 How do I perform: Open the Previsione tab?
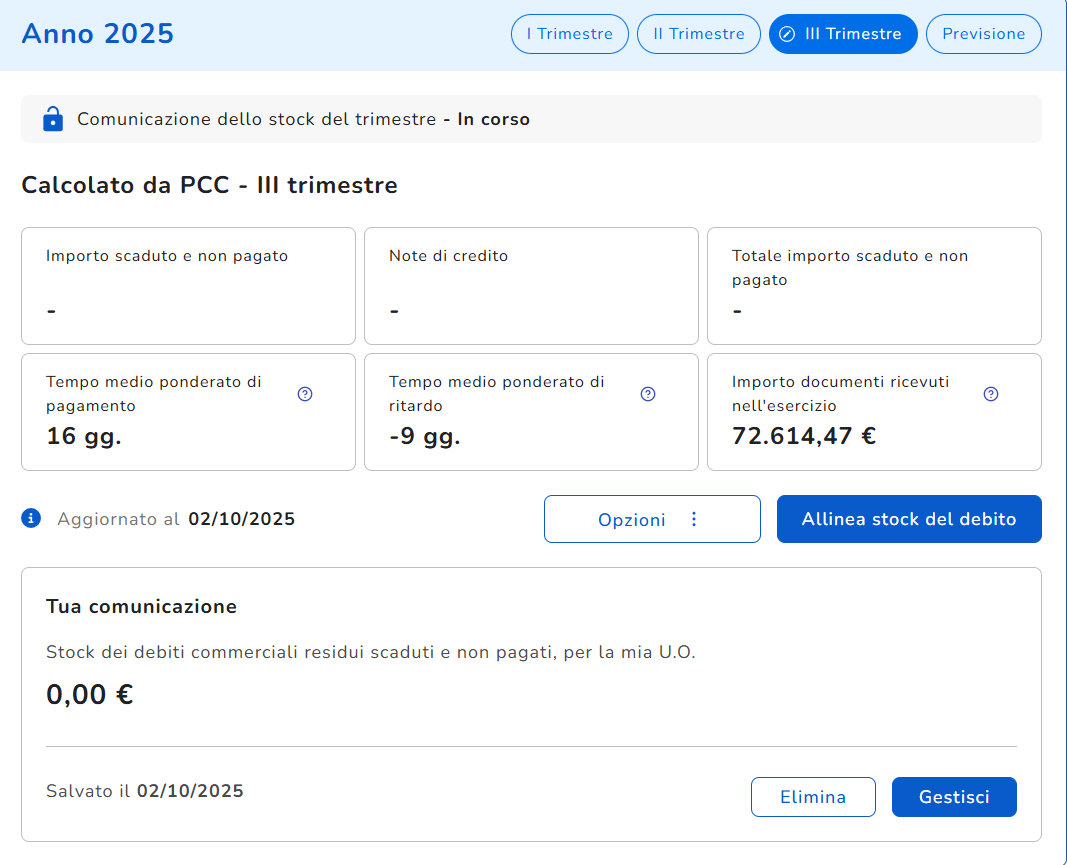click(x=983, y=34)
